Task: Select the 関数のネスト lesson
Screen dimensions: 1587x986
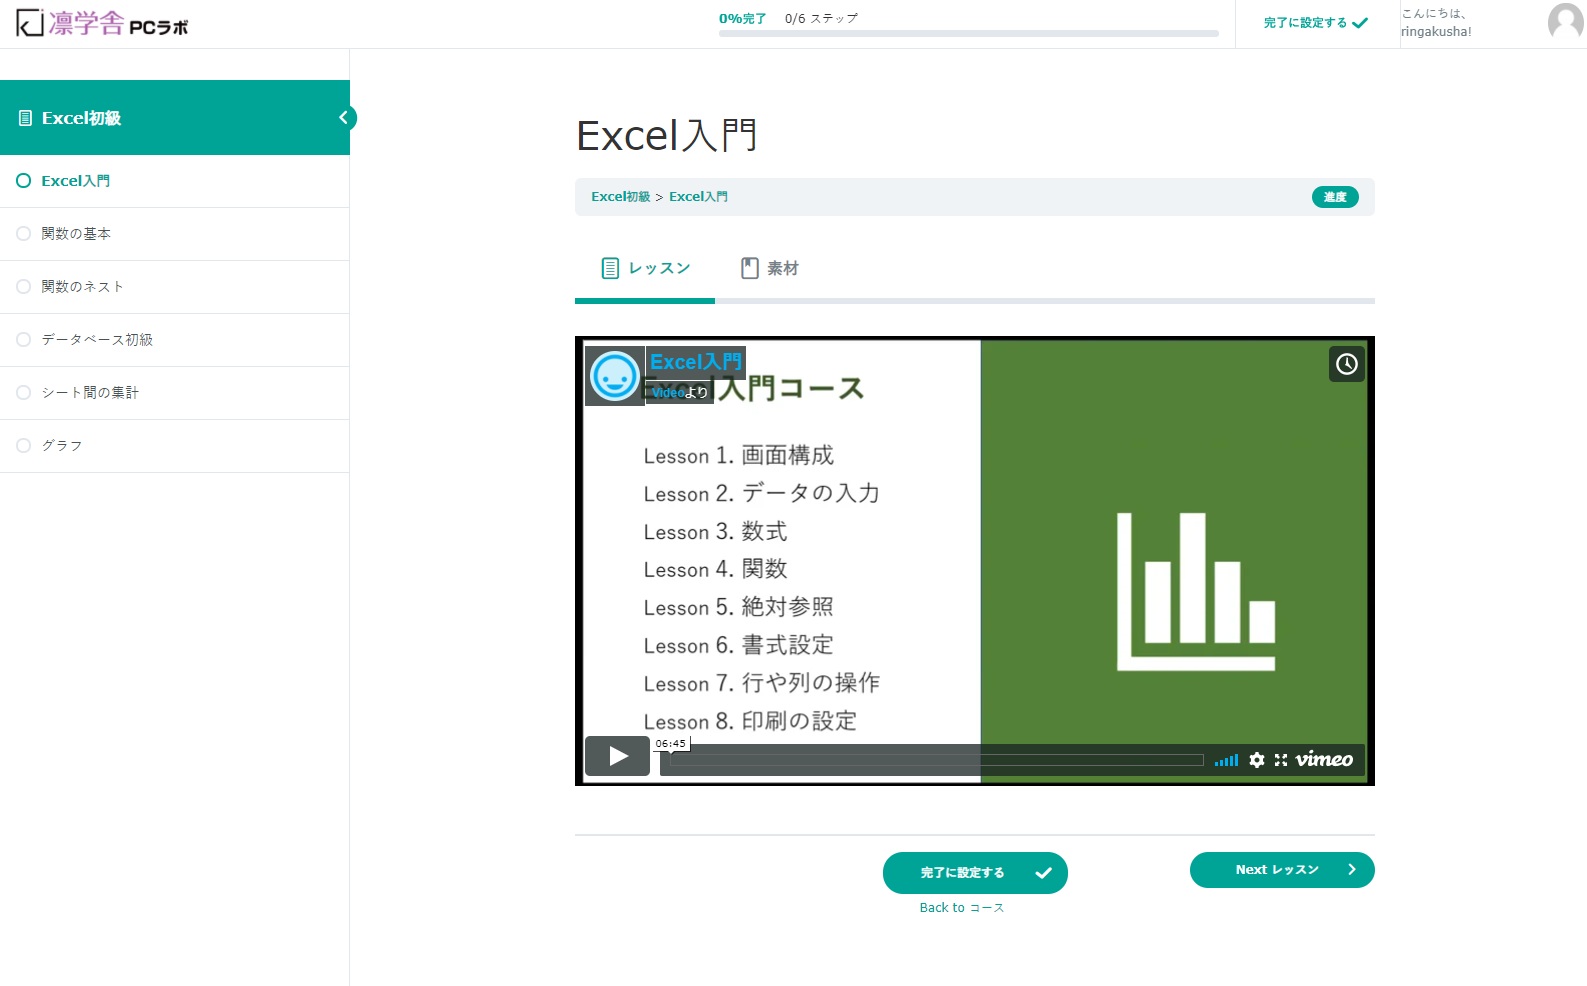Action: coord(82,287)
